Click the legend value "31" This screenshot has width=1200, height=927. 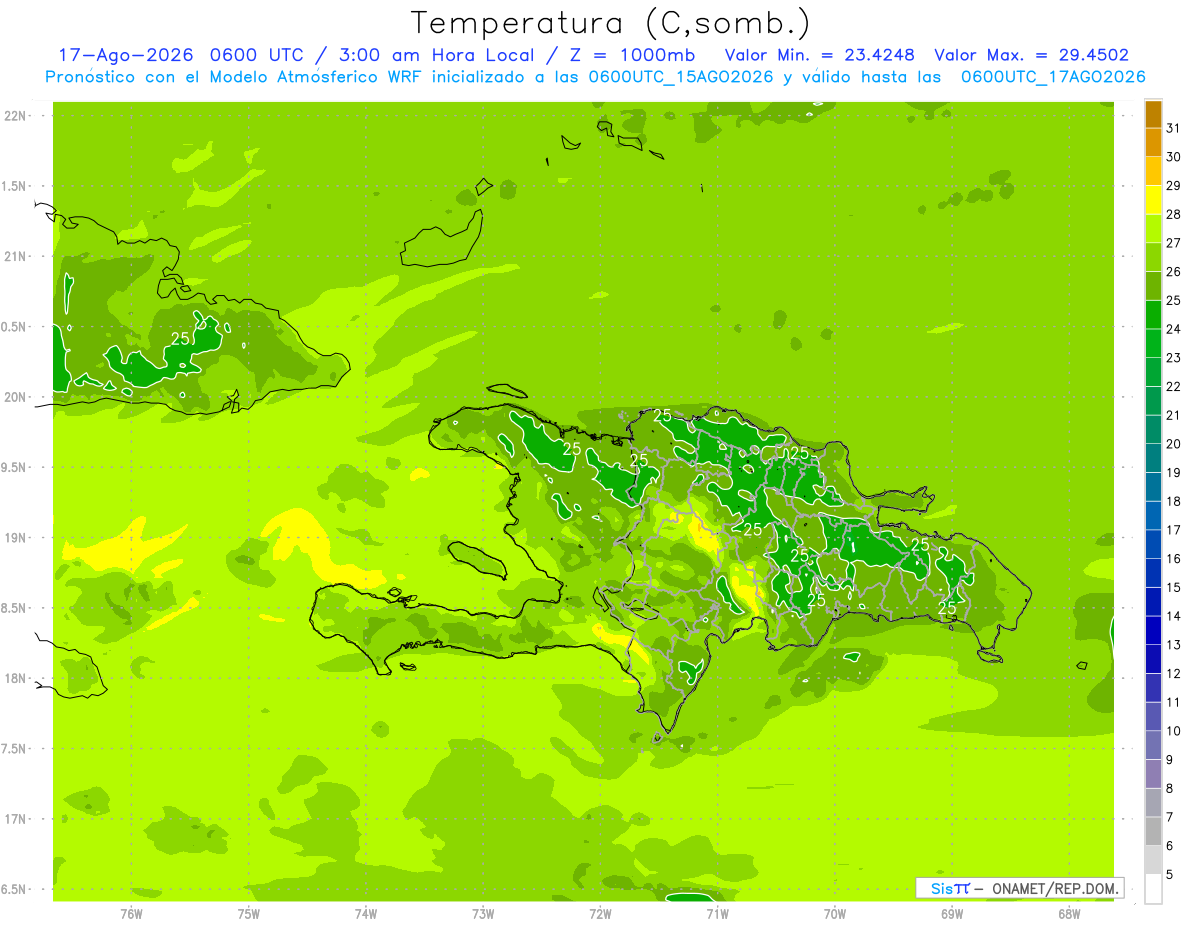point(1174,128)
